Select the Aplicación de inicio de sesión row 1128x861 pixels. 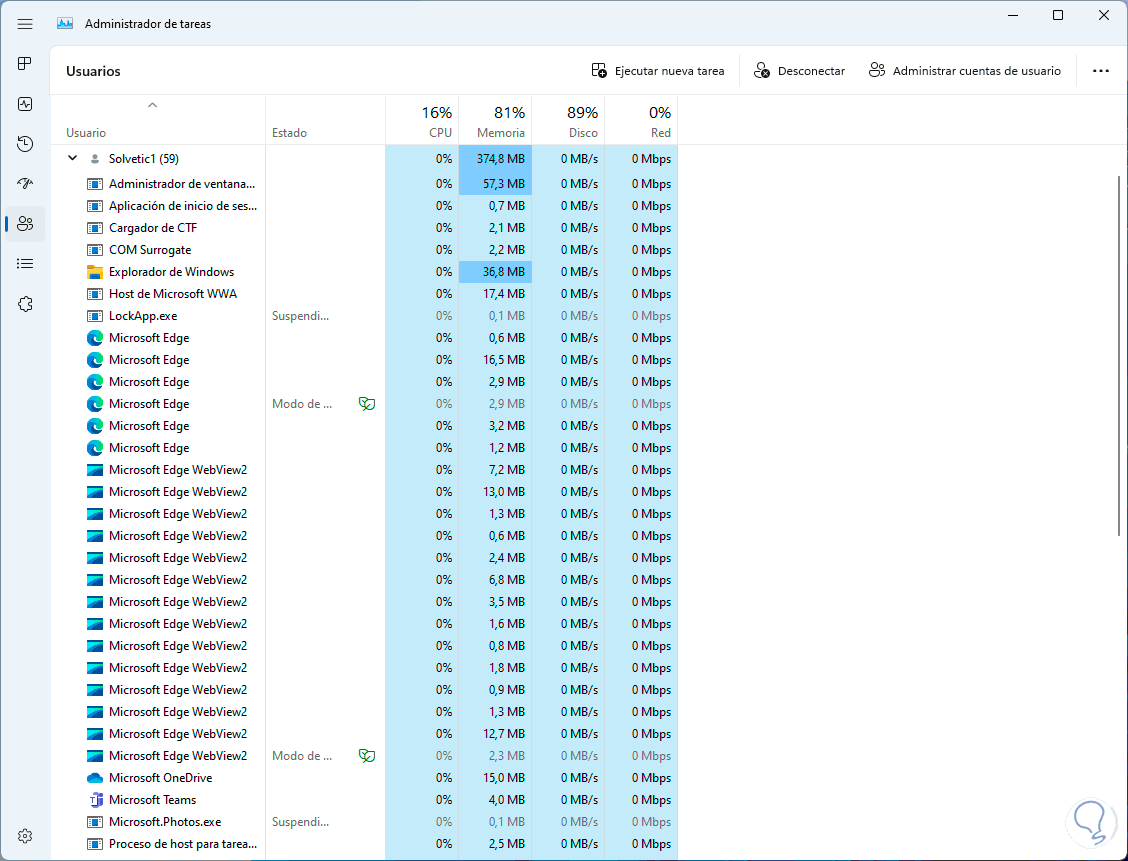click(x=364, y=206)
